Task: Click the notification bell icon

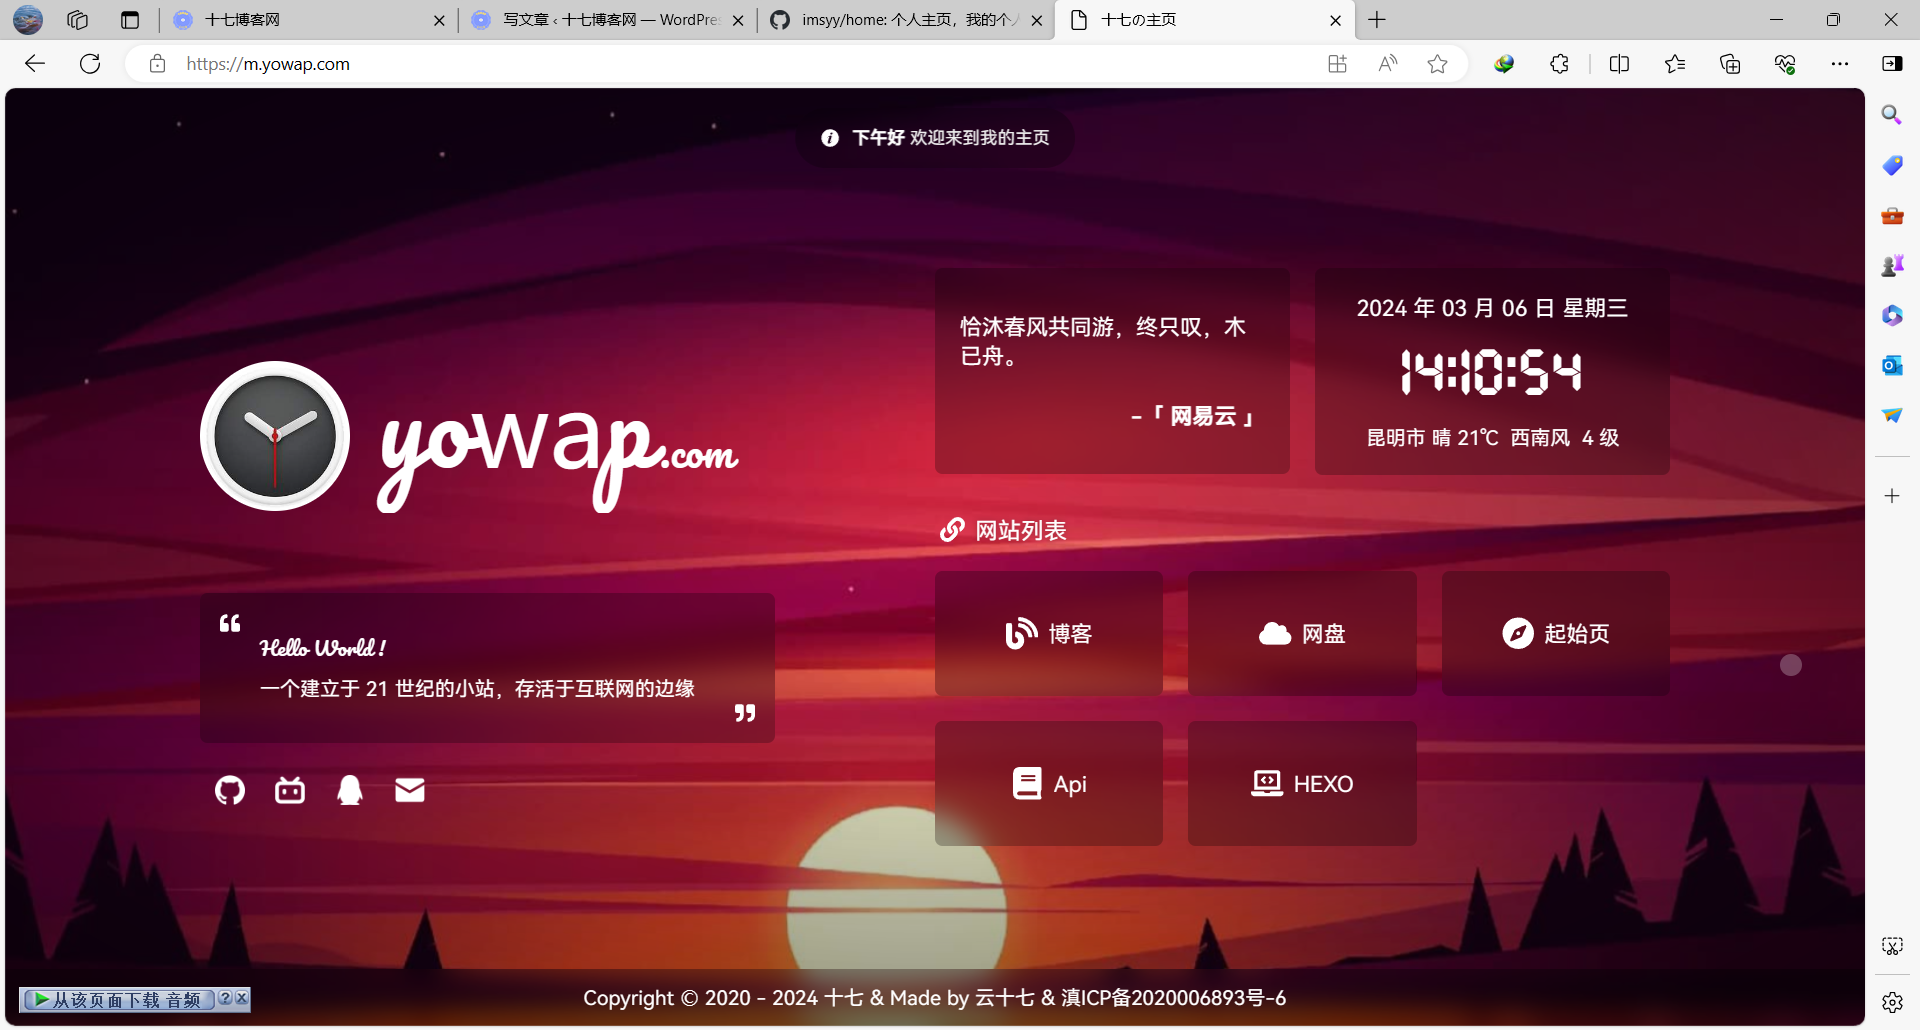Action: point(349,790)
